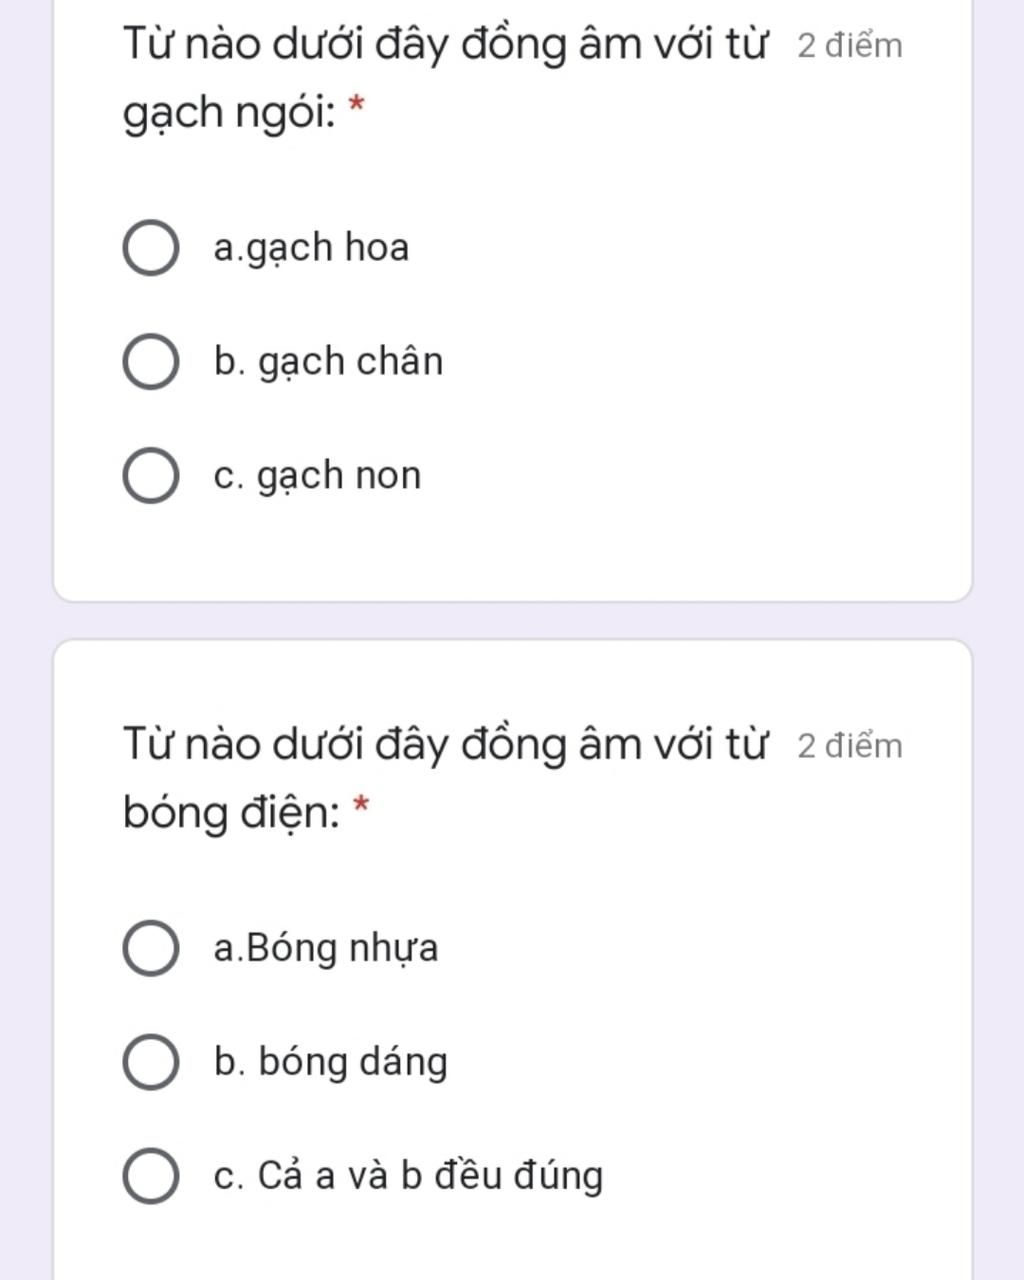This screenshot has height=1280, width=1024.
Task: Click empty space below 'c. gạch non' in first card
Action: (x=512, y=555)
